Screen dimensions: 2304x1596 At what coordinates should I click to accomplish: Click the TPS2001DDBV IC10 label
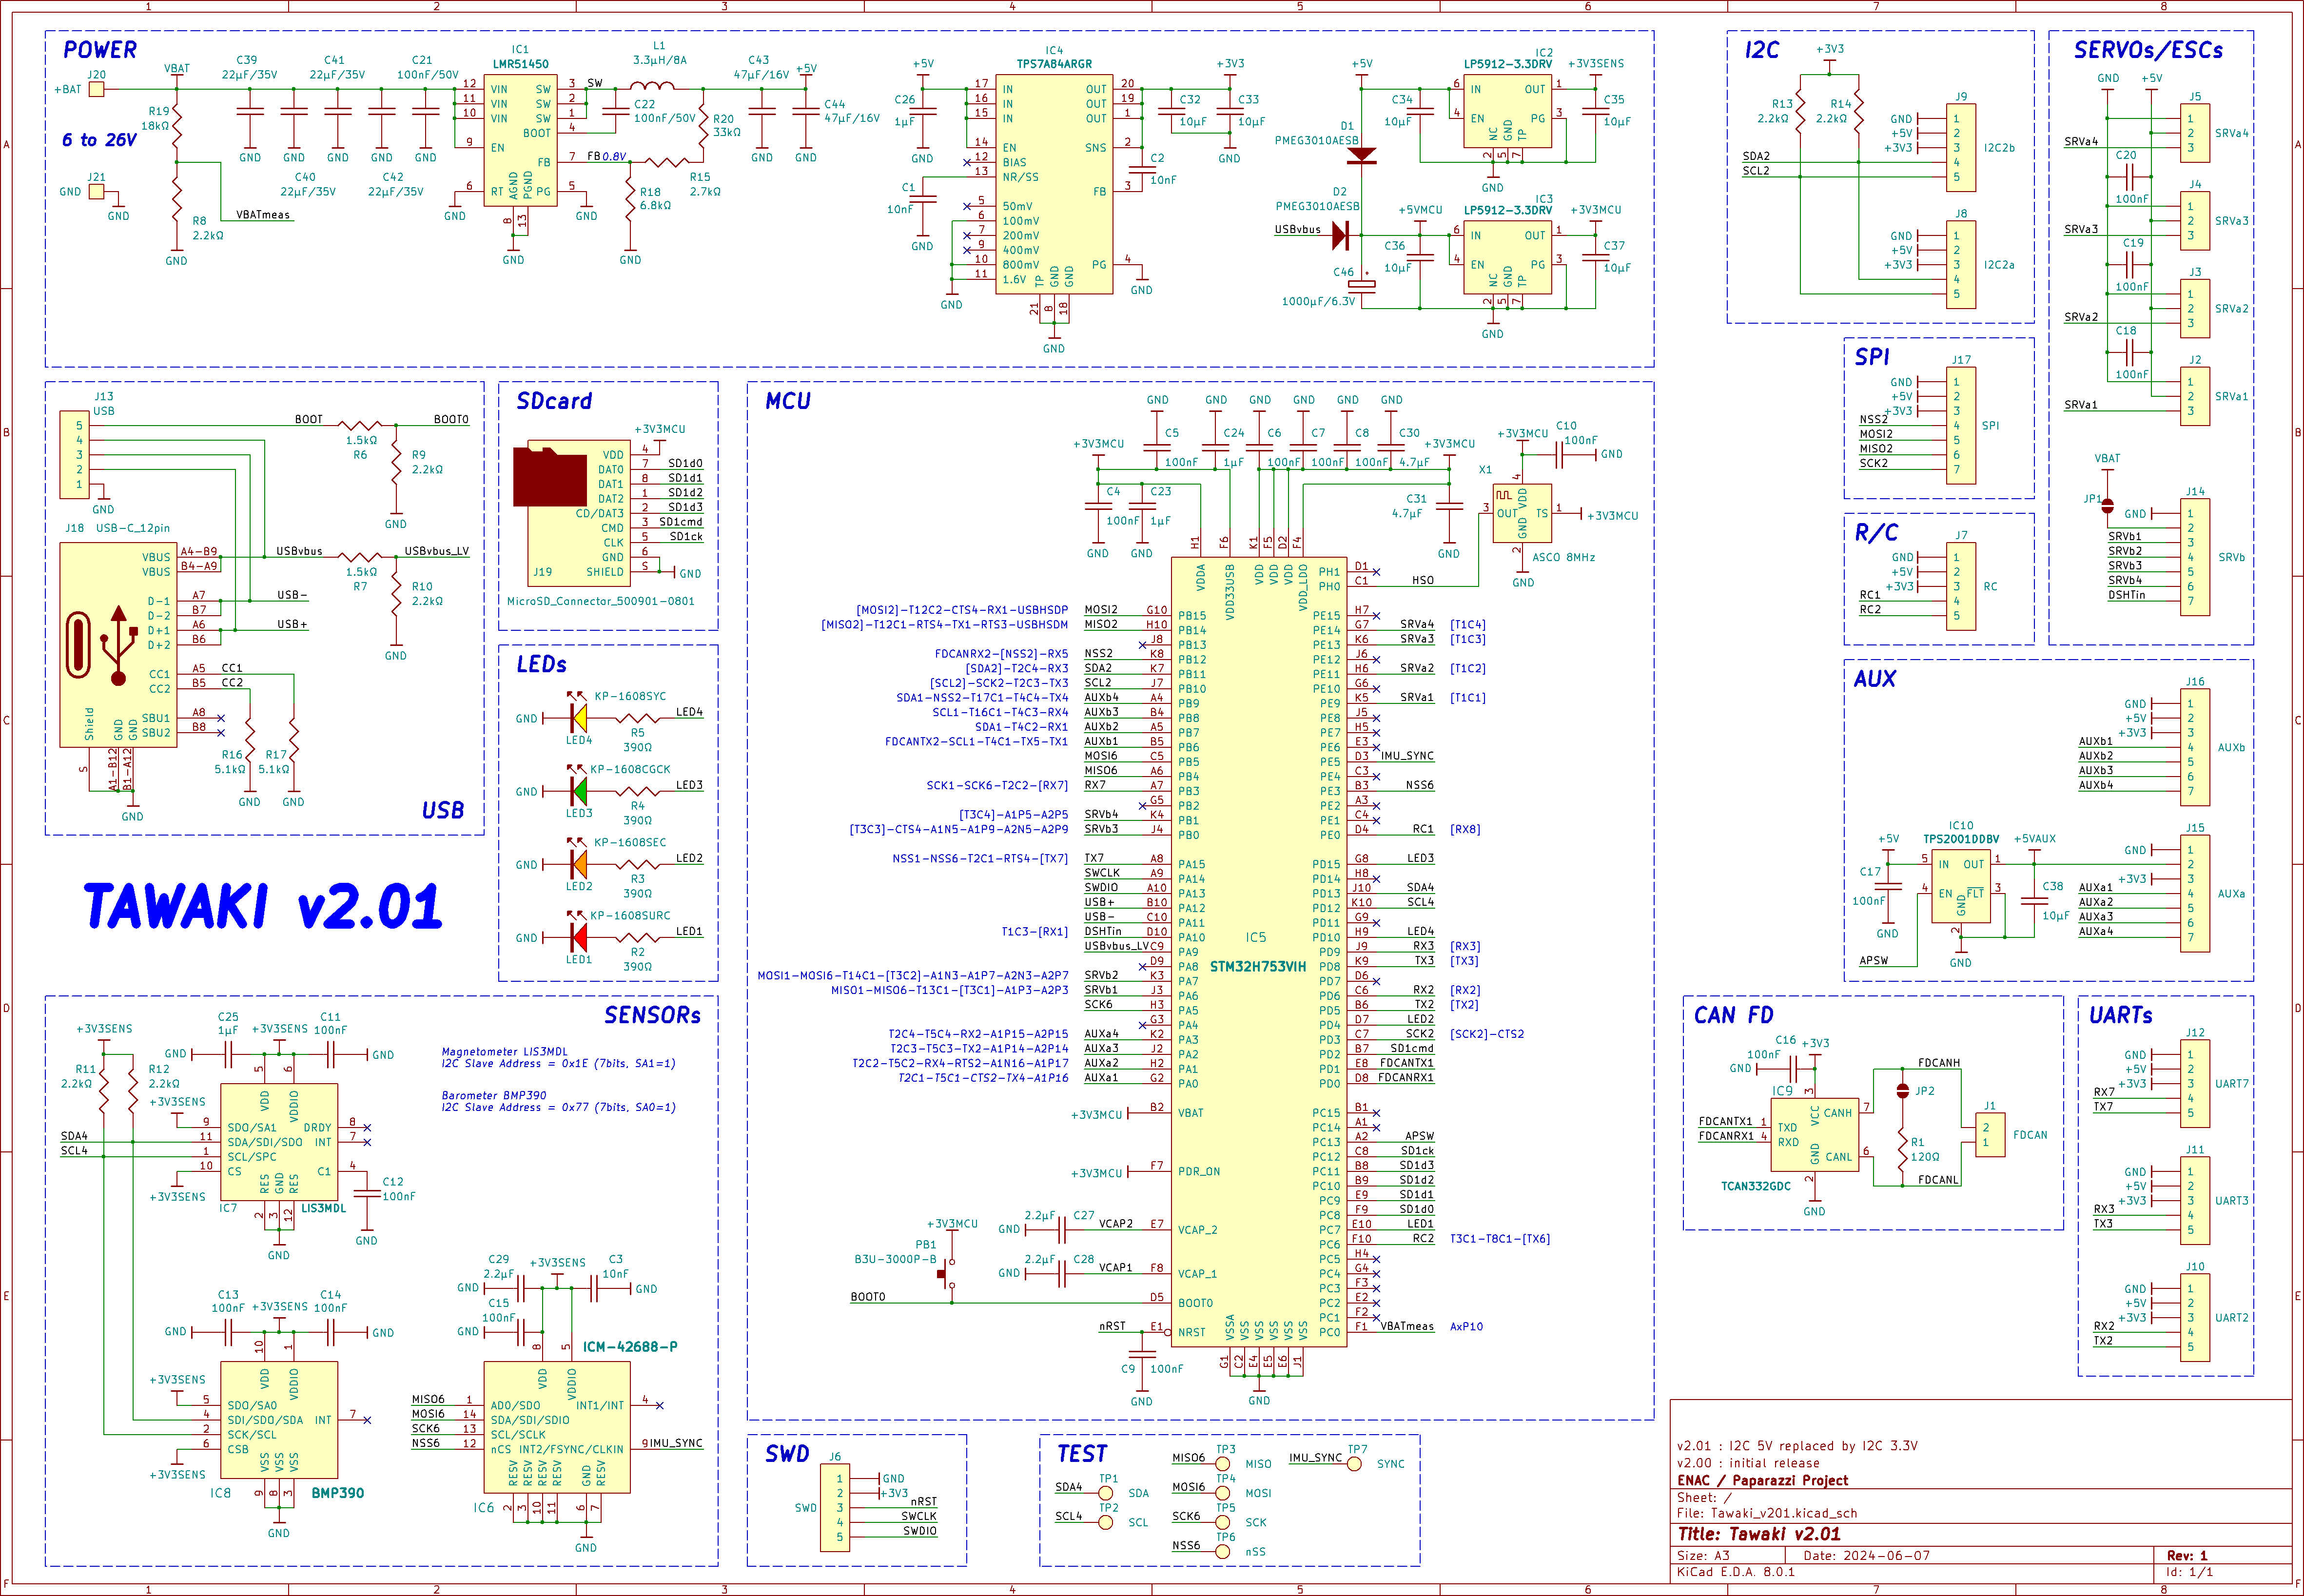pyautogui.click(x=1961, y=840)
